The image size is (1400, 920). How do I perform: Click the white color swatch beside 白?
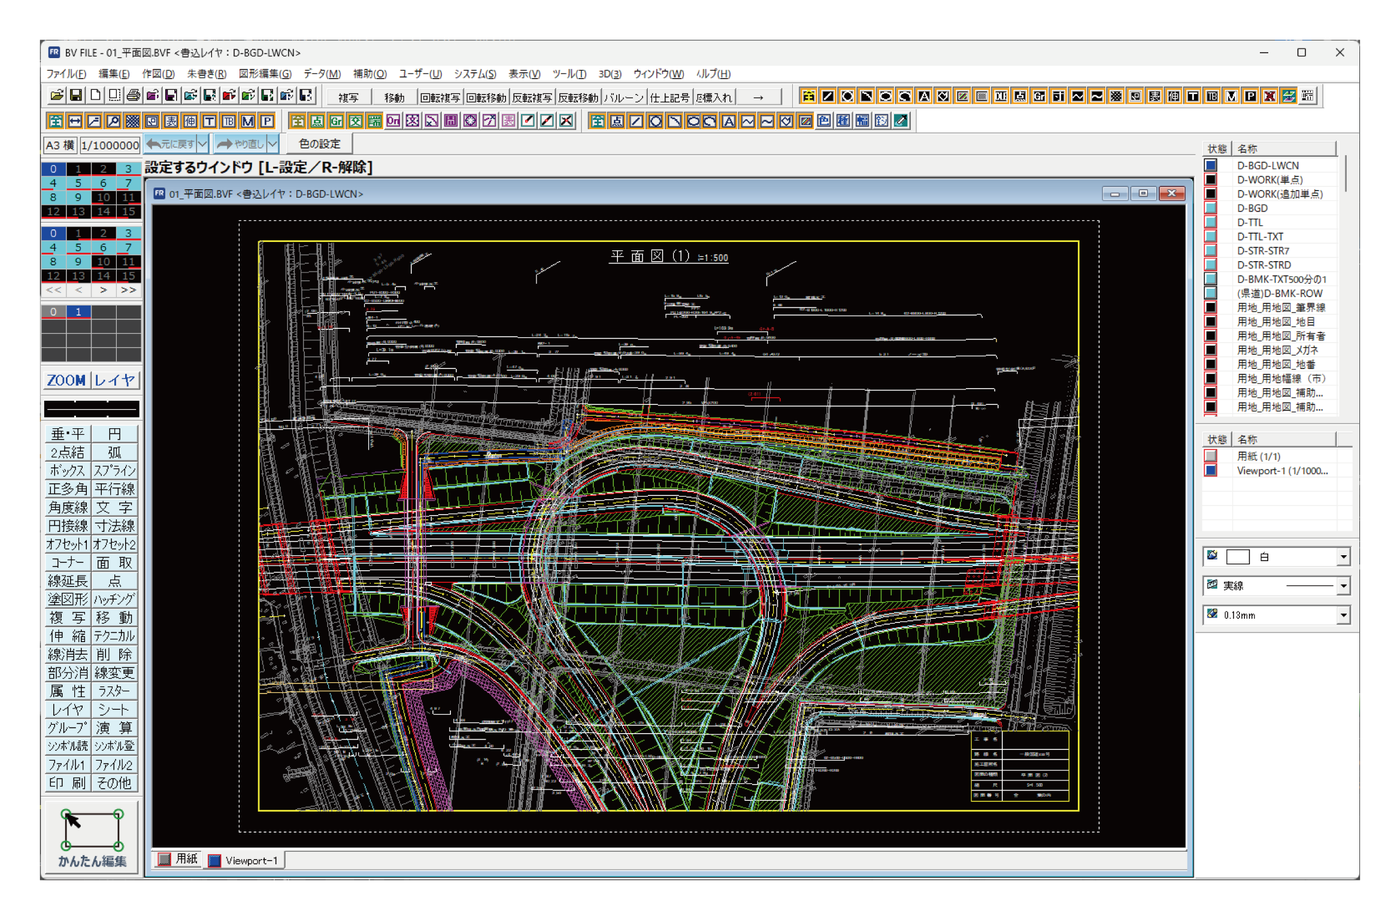[x=1238, y=557]
